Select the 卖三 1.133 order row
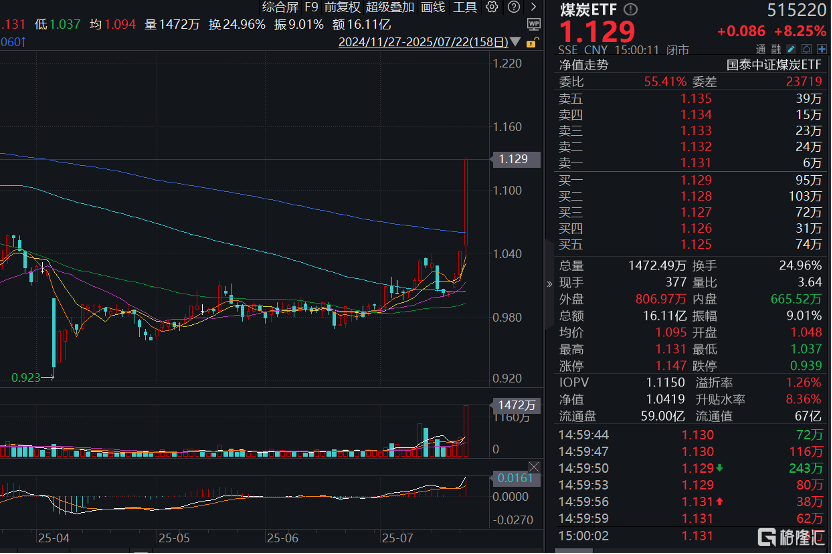The image size is (832, 554). coord(690,131)
